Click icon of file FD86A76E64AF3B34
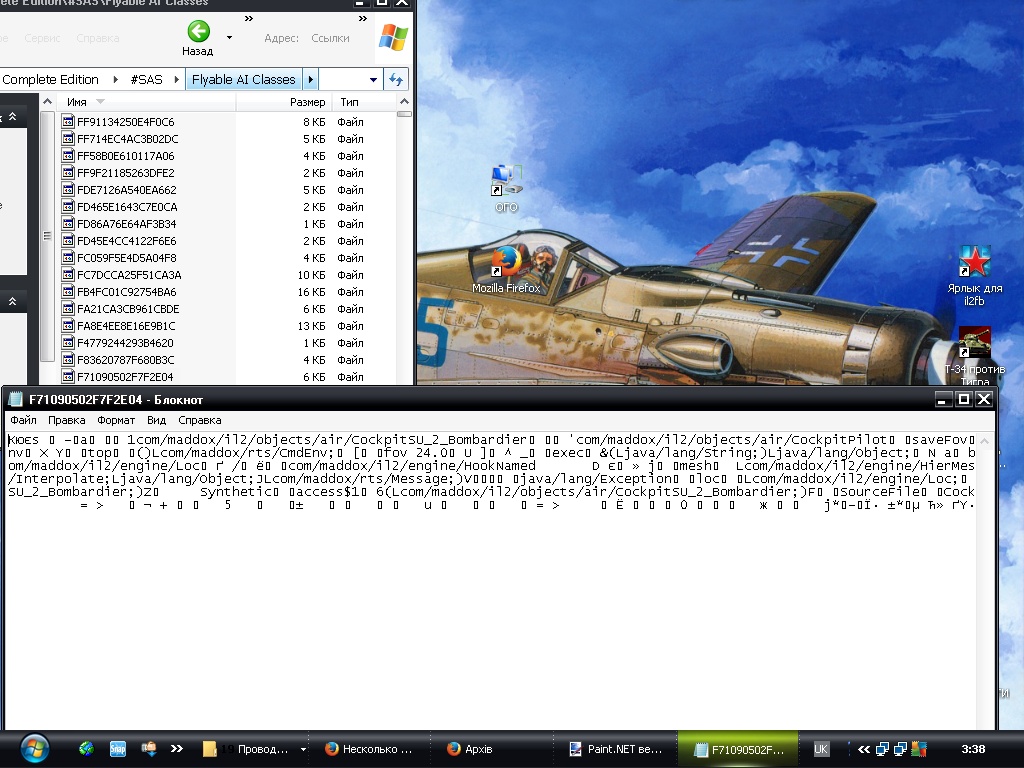This screenshot has height=768, width=1024. pos(68,223)
